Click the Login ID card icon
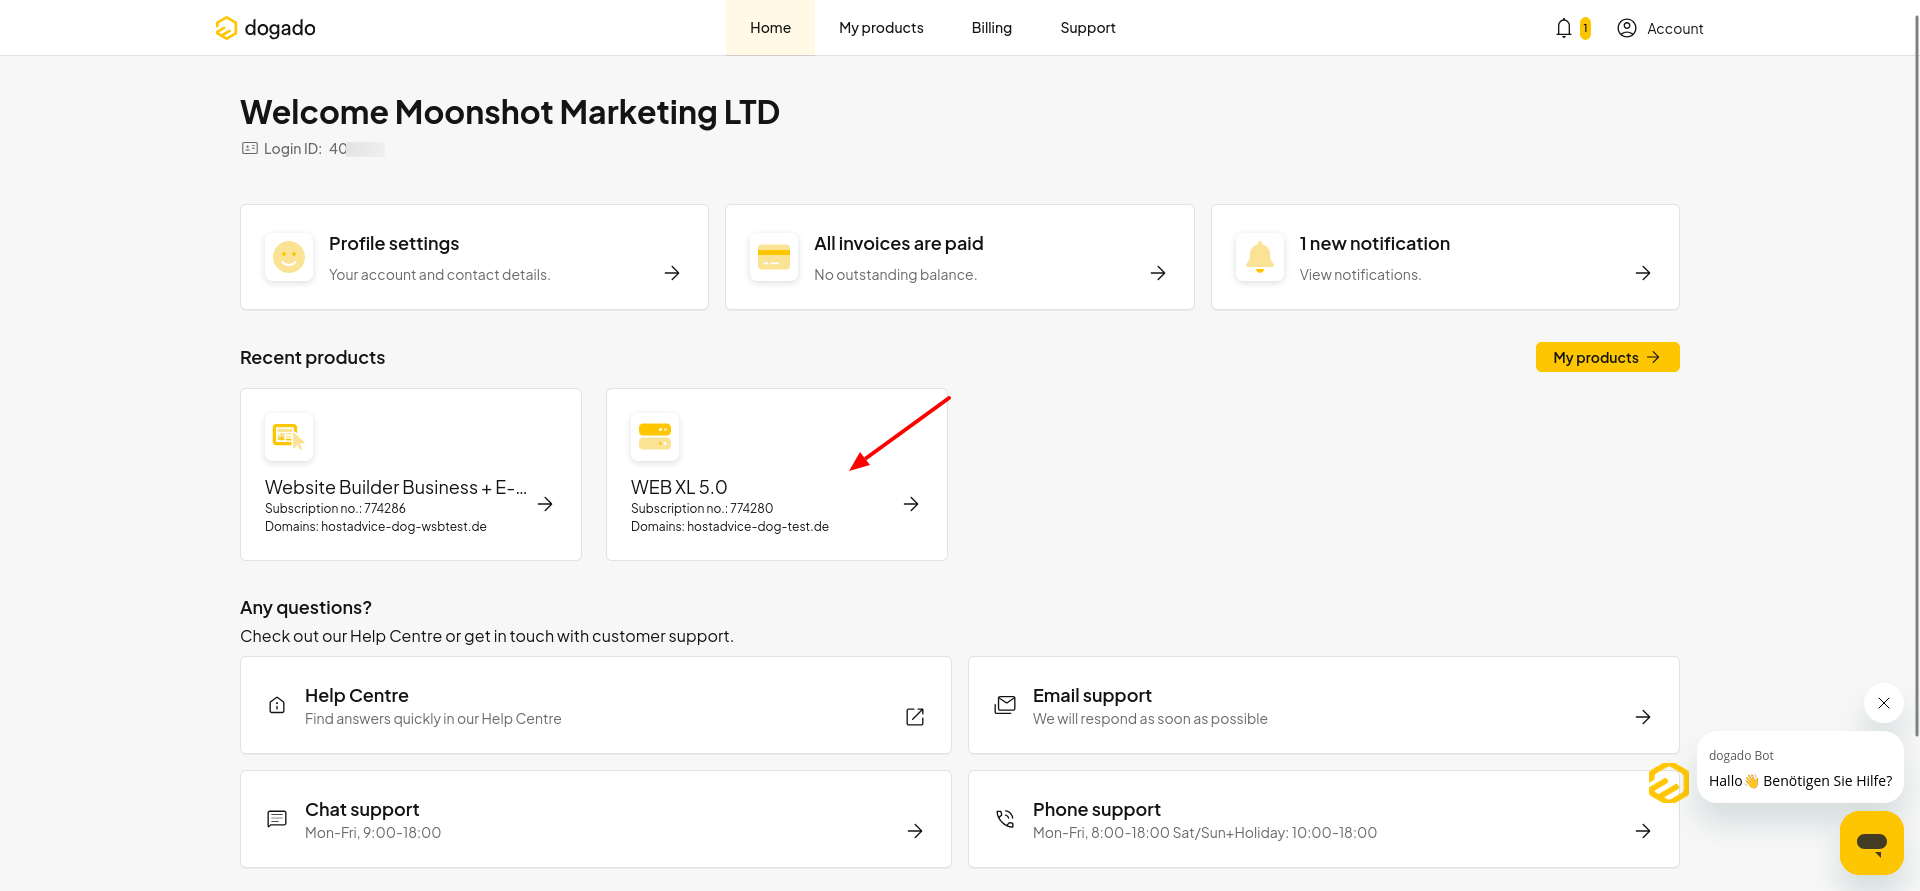1920x891 pixels. click(250, 148)
